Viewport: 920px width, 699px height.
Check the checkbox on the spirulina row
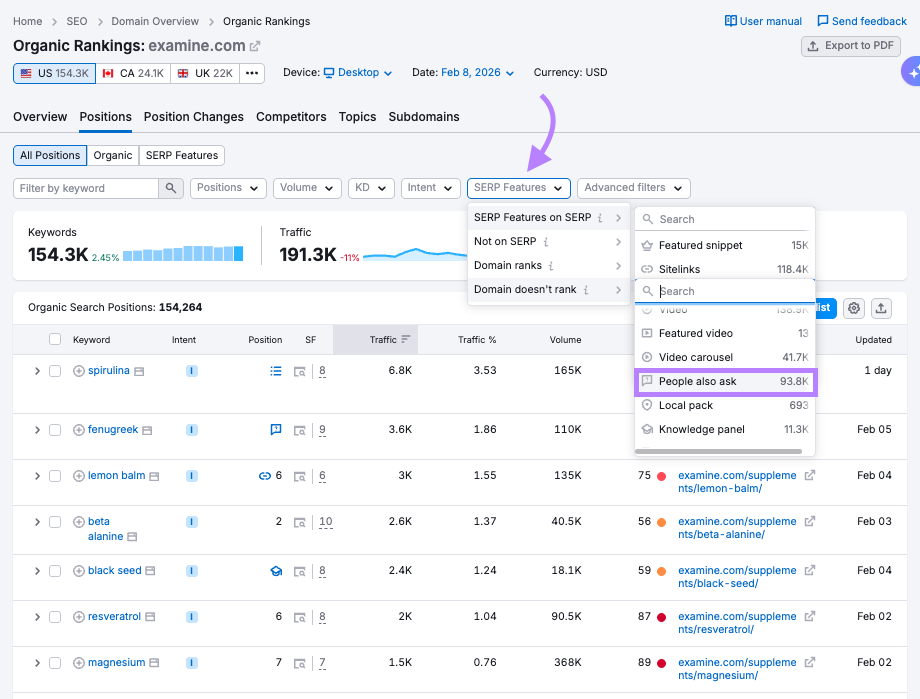tap(55, 370)
